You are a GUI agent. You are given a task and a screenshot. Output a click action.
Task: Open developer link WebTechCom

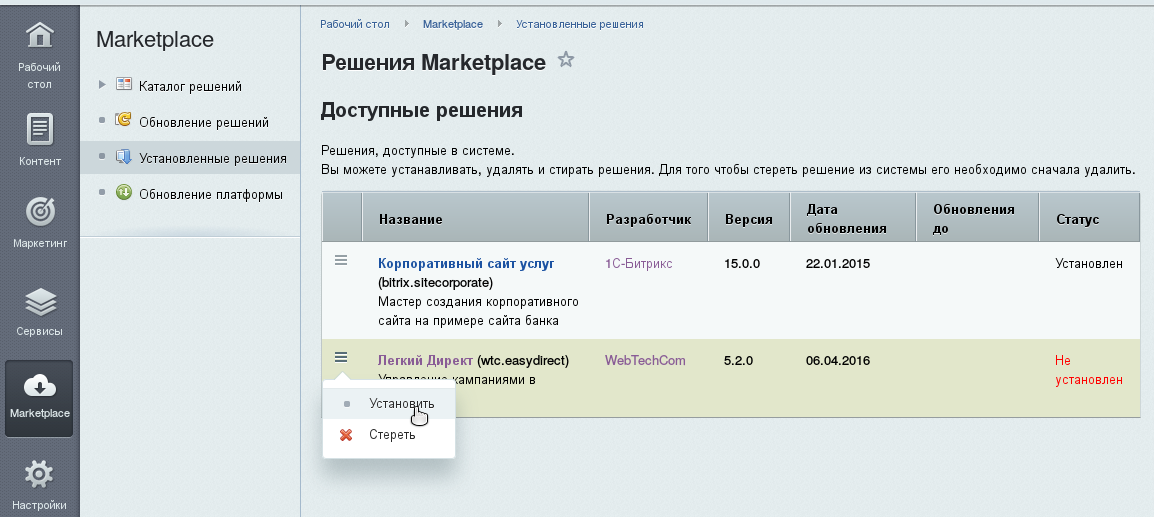(645, 360)
